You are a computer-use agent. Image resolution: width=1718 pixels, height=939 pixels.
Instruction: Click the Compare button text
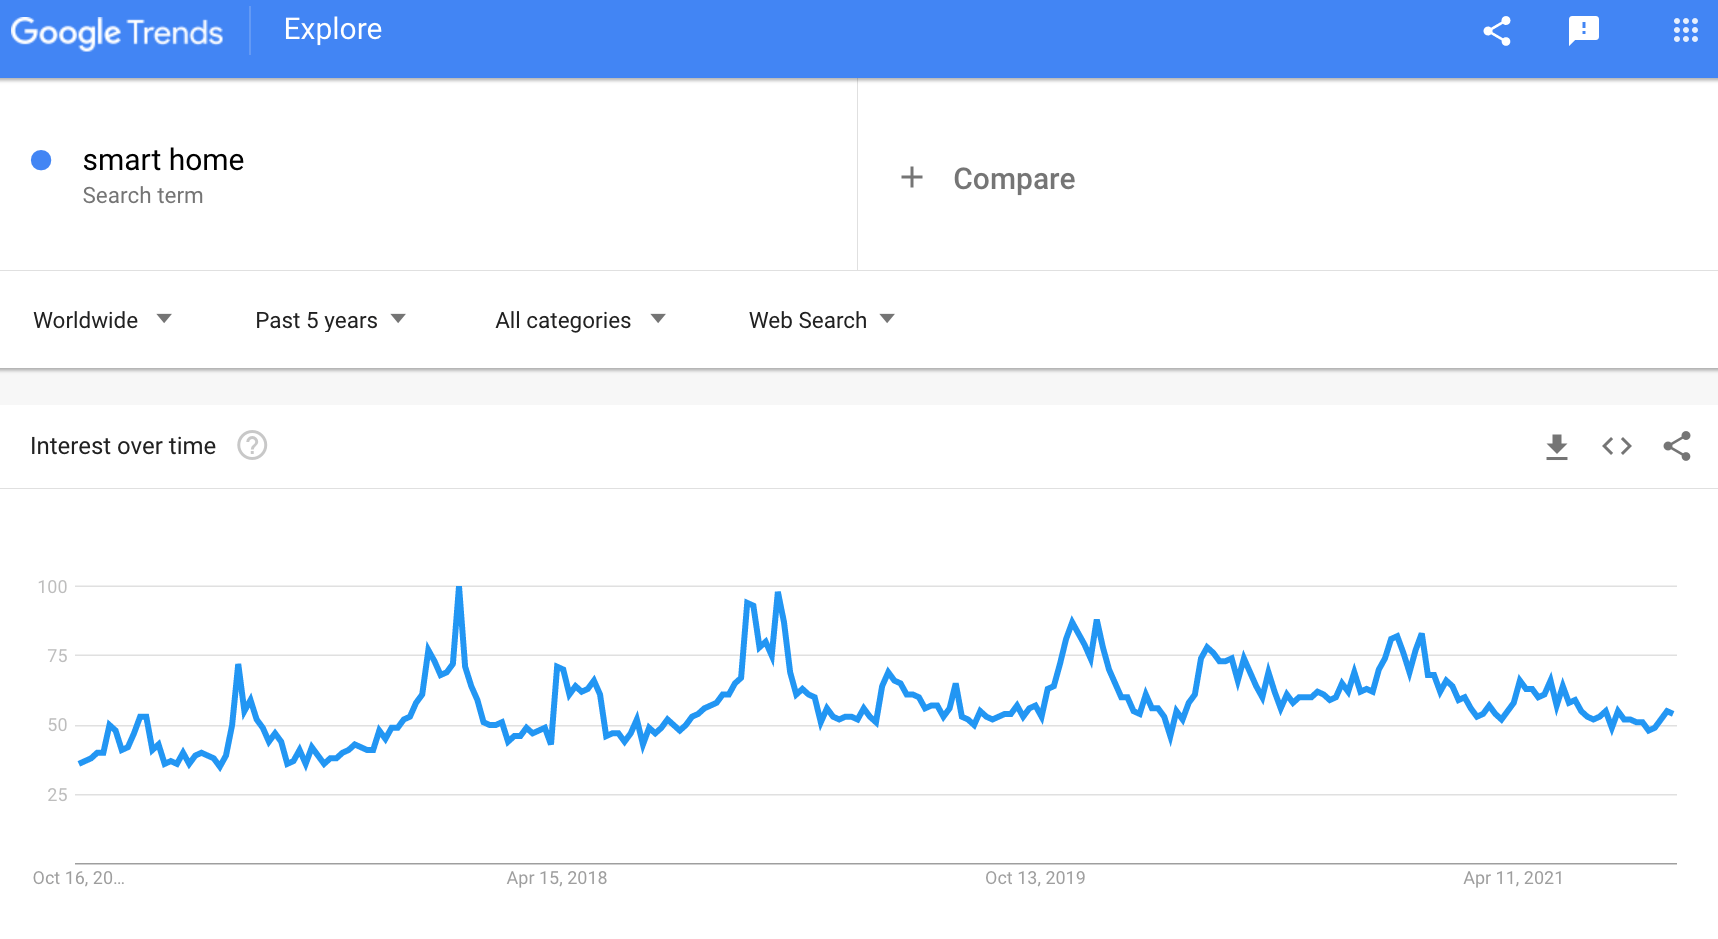(1013, 179)
